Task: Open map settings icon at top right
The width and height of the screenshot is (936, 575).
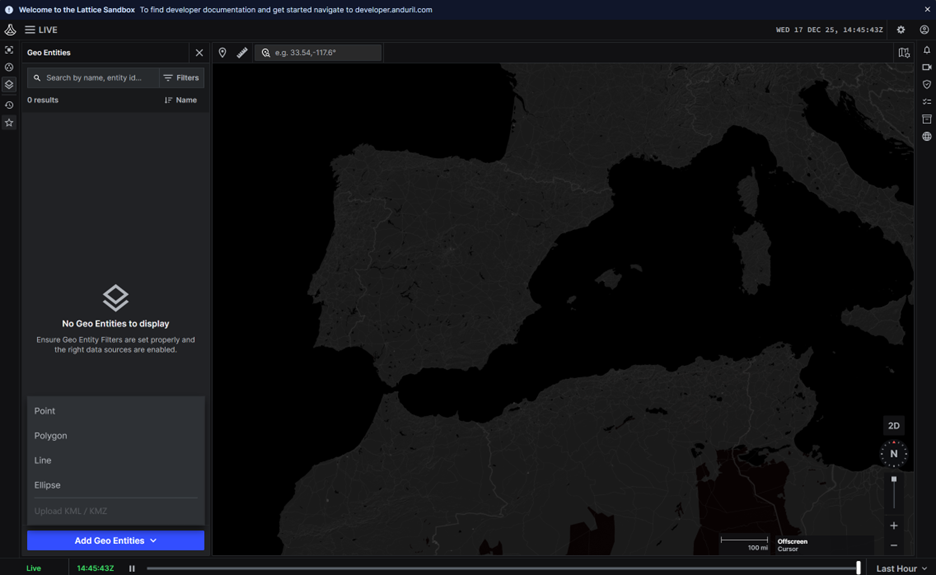Action: (904, 53)
